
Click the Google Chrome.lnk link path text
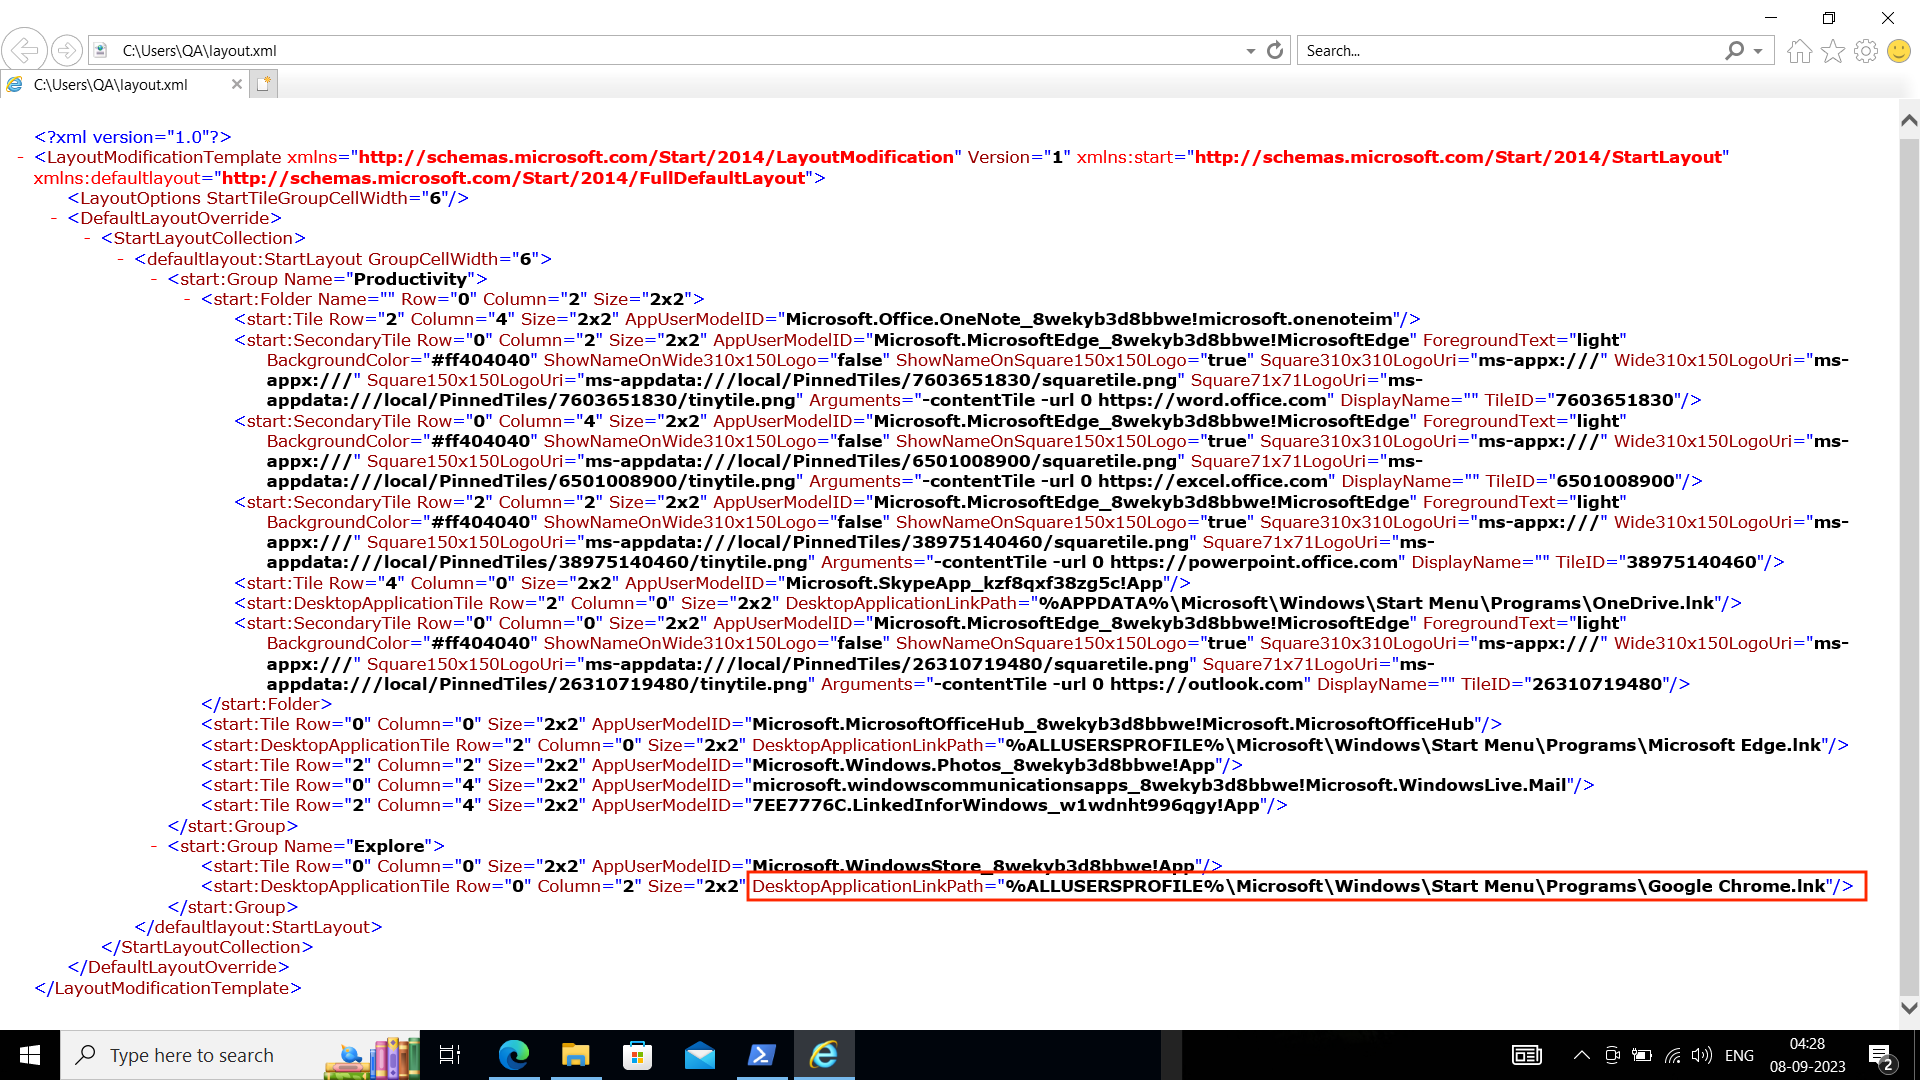(1415, 886)
